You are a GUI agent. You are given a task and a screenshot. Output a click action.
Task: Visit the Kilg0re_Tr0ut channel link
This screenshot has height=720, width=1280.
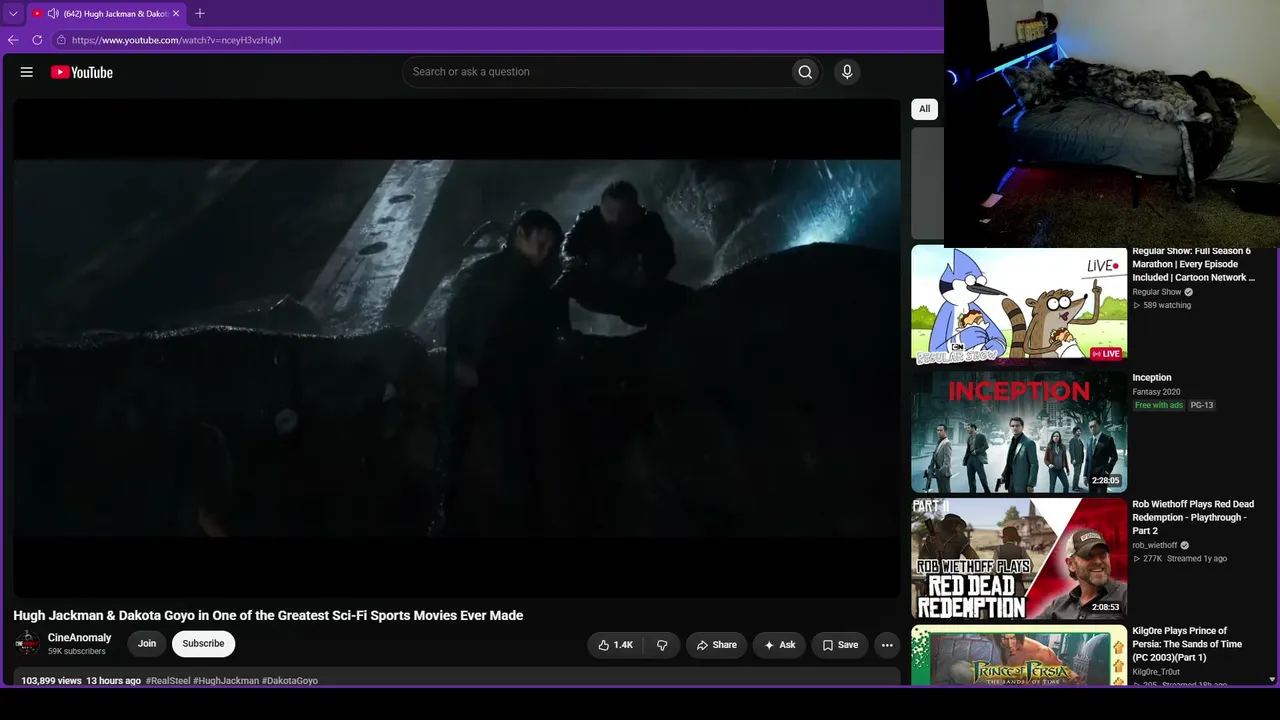1157,672
